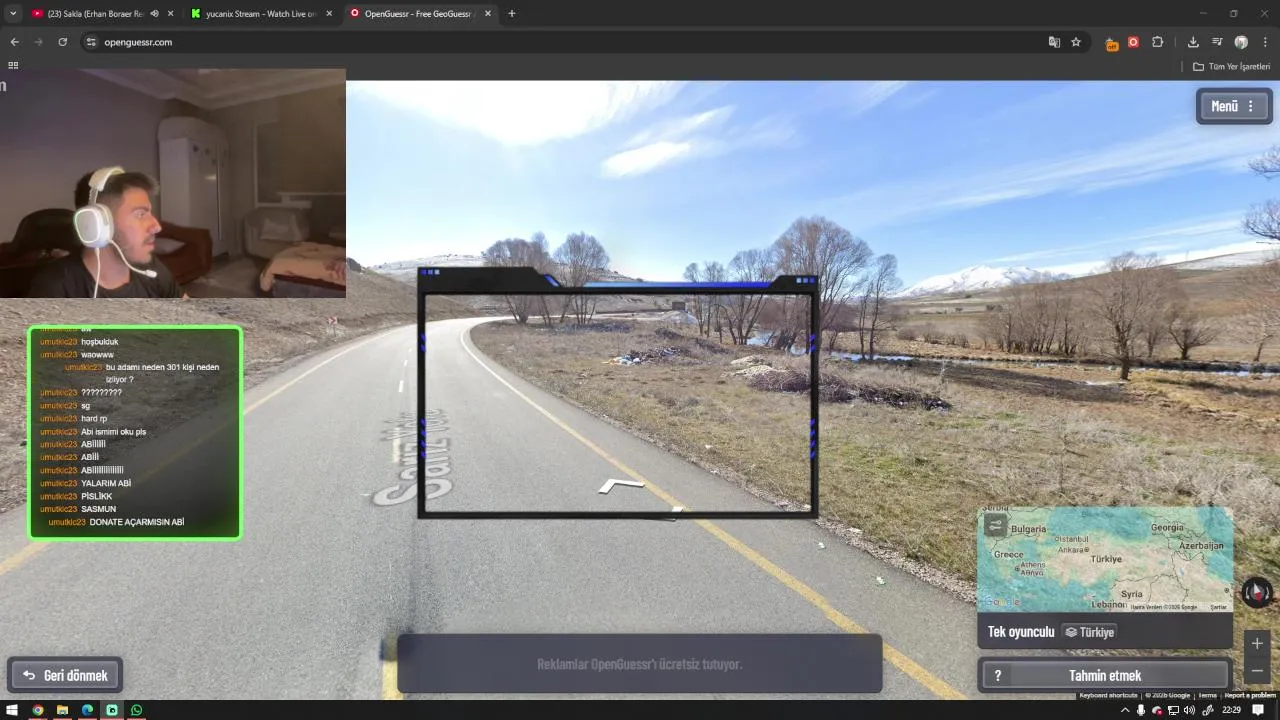1280x720 pixels.
Task: Open the Windows Start menu
Action: coord(12,710)
